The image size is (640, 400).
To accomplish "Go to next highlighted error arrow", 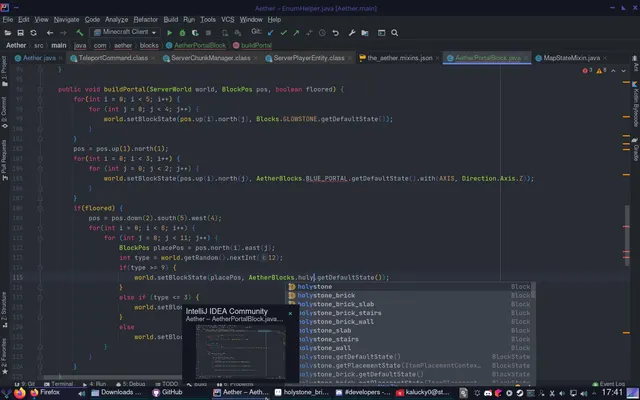I will [624, 71].
